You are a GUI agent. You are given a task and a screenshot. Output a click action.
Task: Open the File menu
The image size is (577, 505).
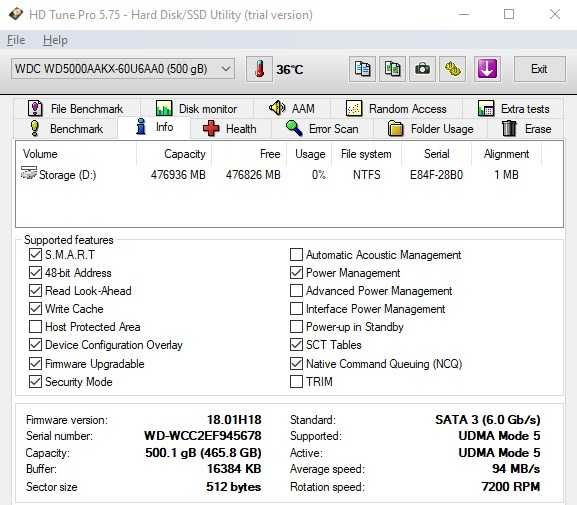coord(16,40)
